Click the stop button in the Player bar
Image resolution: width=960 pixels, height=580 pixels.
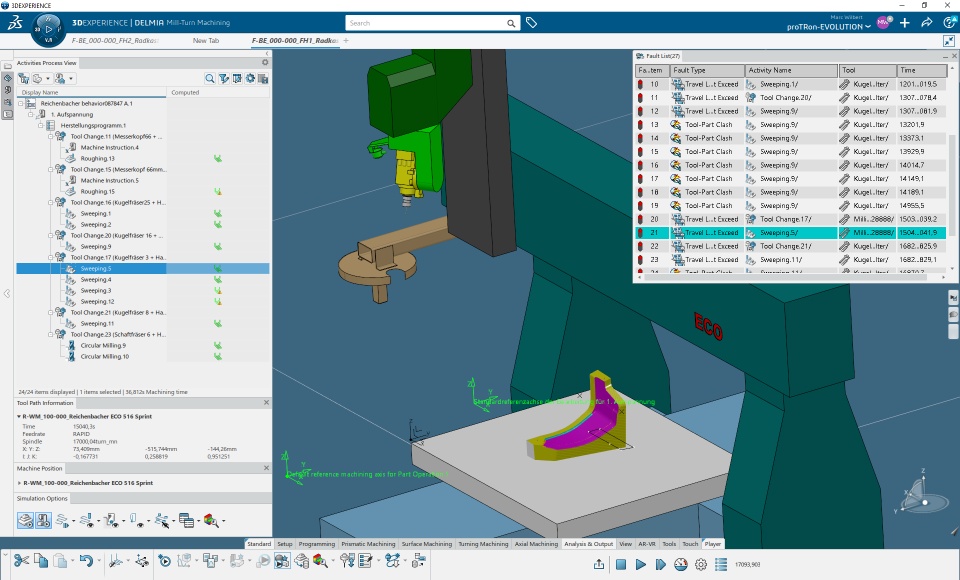(x=621, y=564)
